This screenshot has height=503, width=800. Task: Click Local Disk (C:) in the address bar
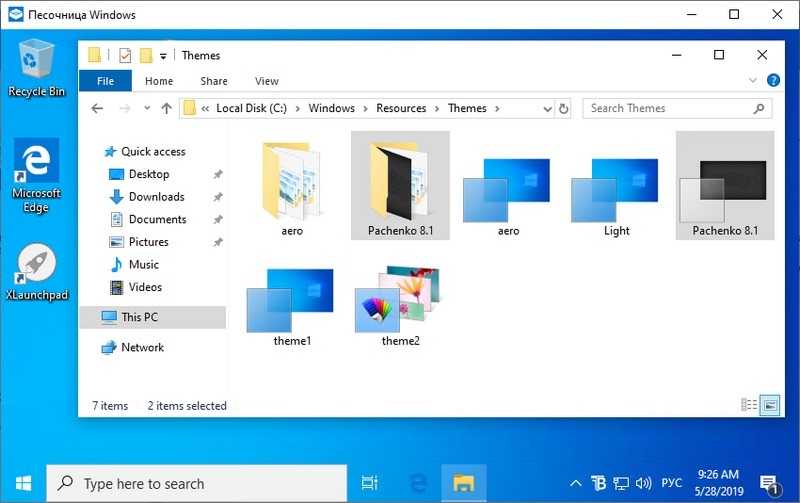[252, 108]
